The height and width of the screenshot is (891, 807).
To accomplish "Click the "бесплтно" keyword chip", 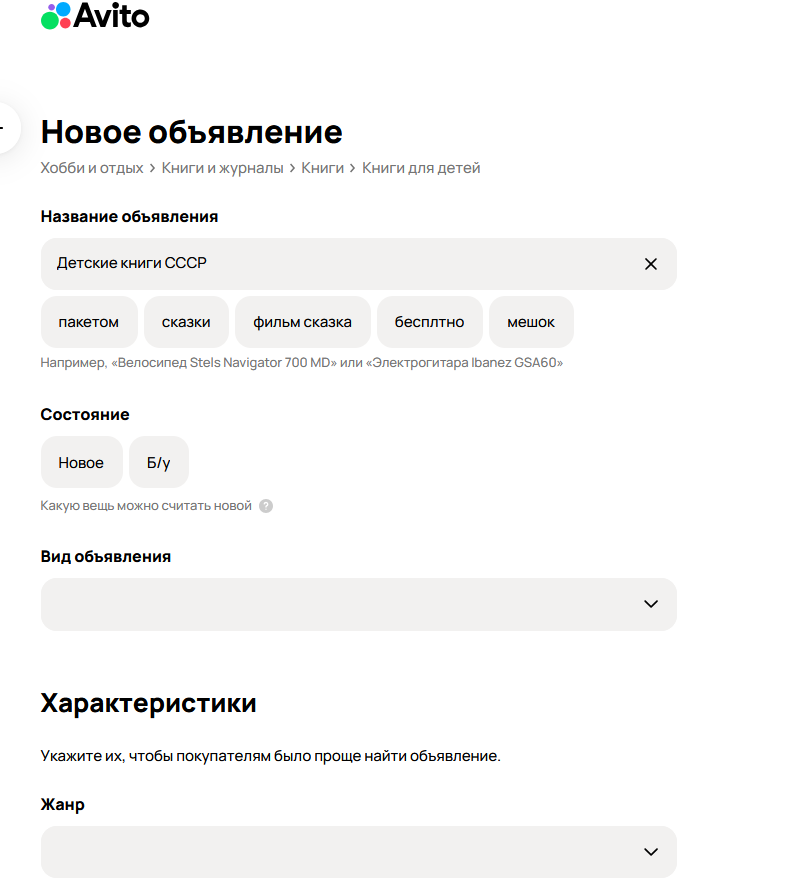I will point(429,321).
